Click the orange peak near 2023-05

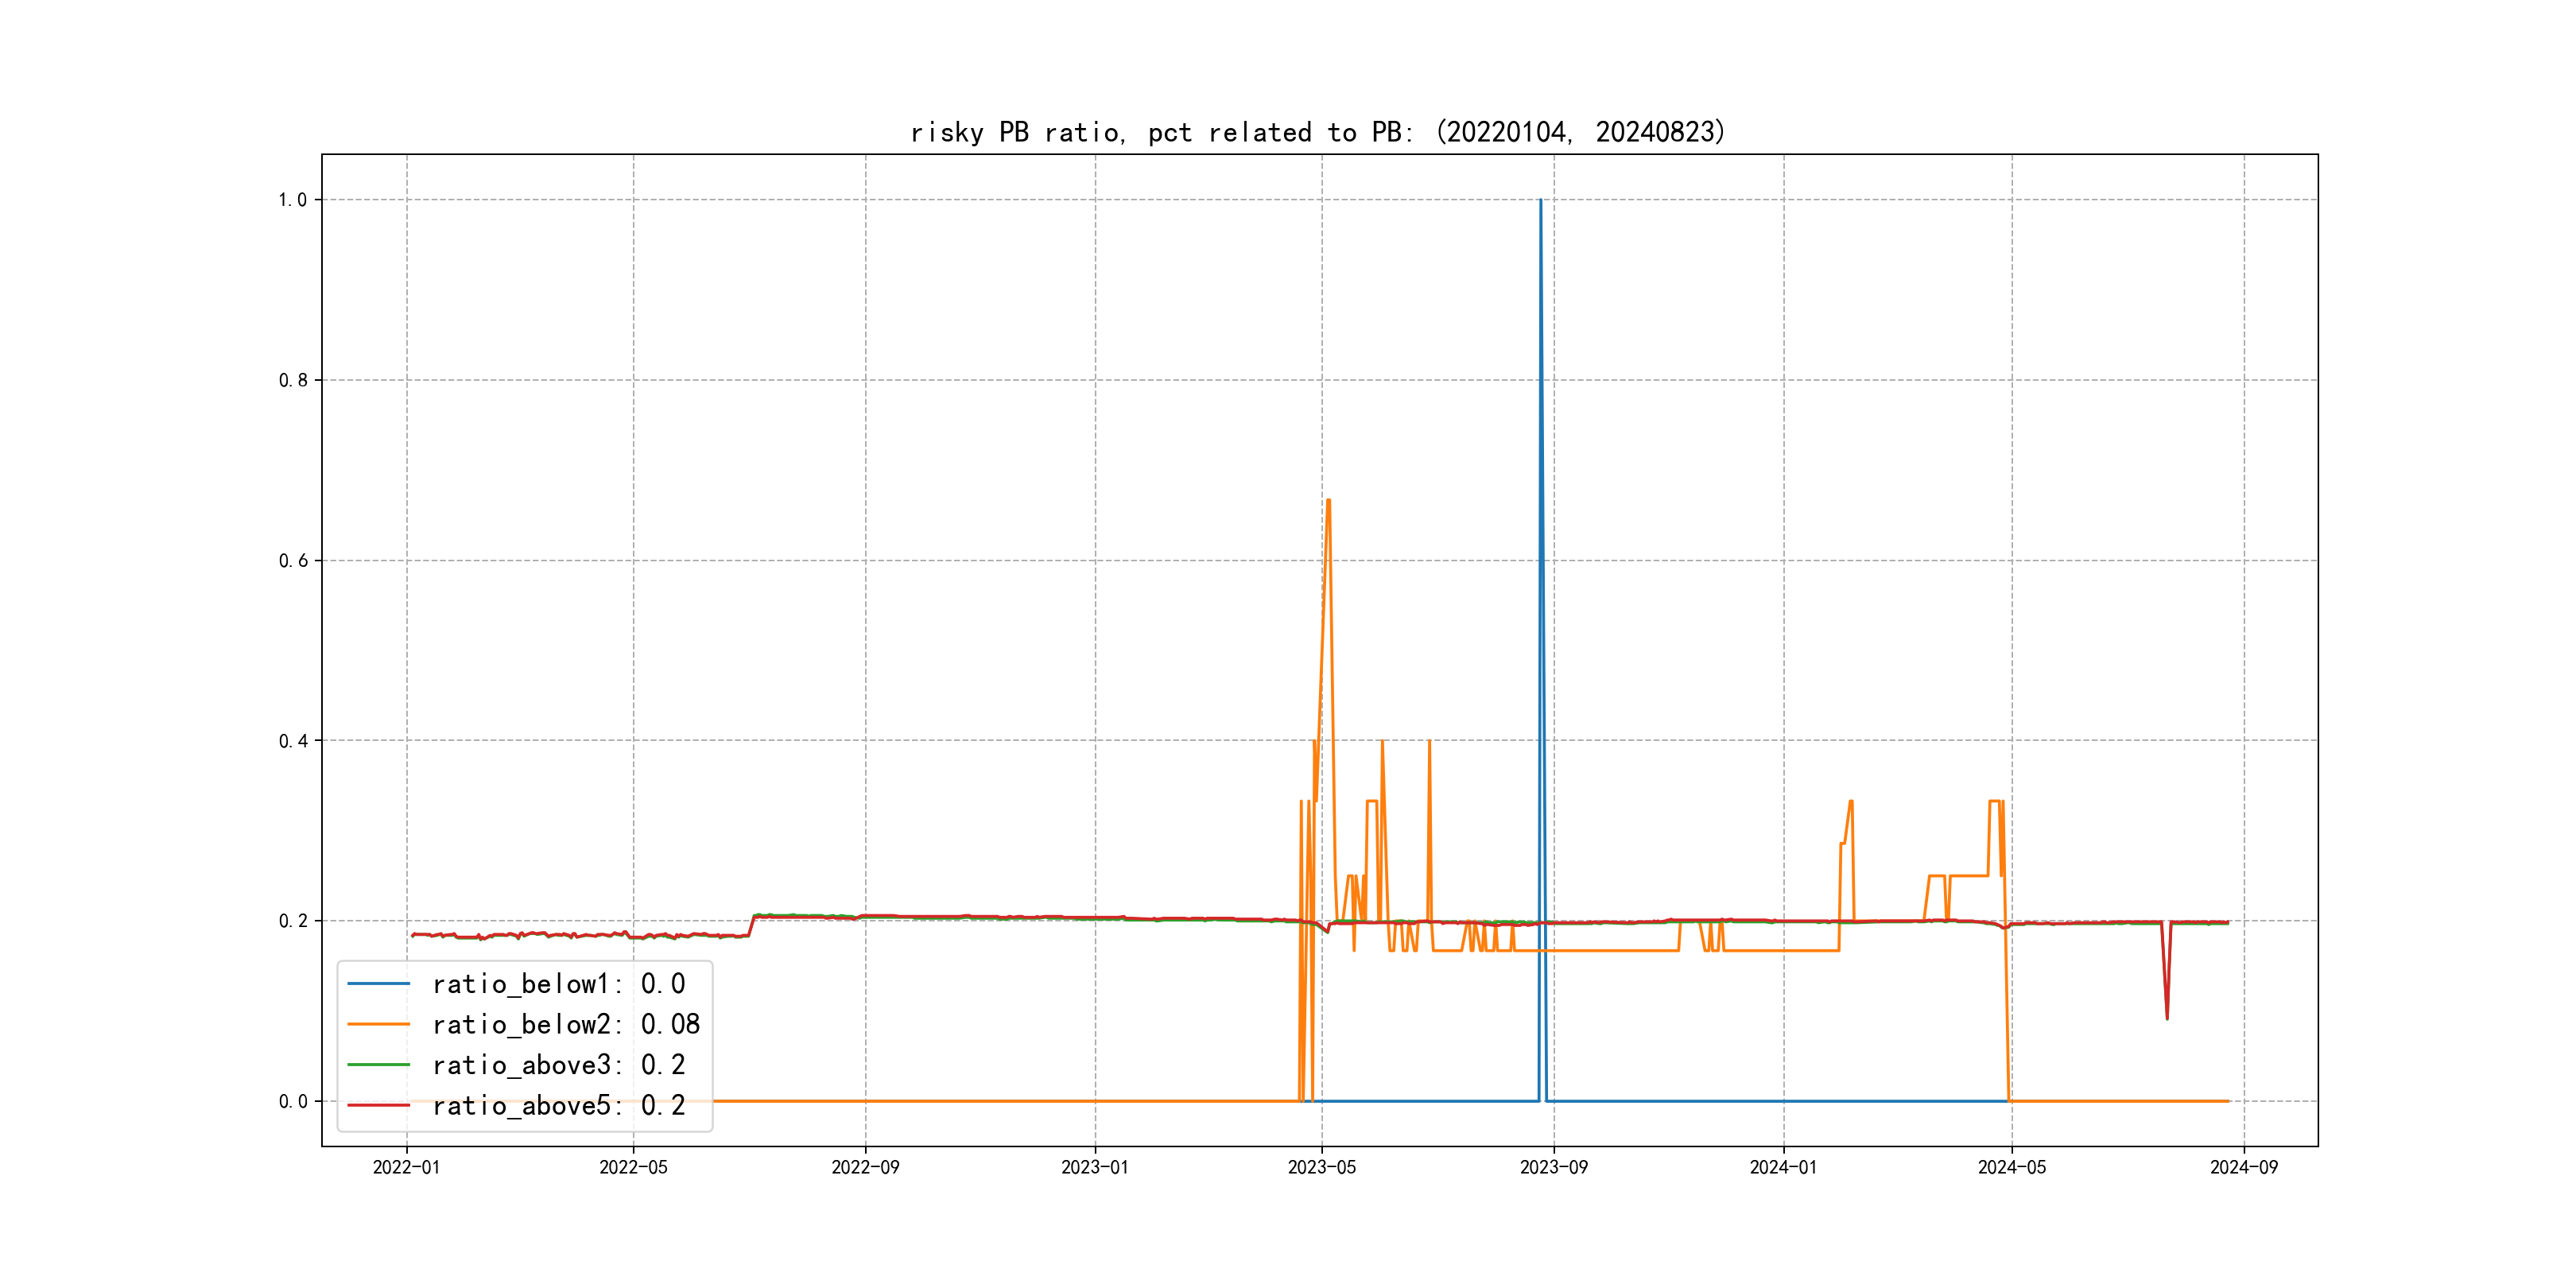(x=1328, y=501)
